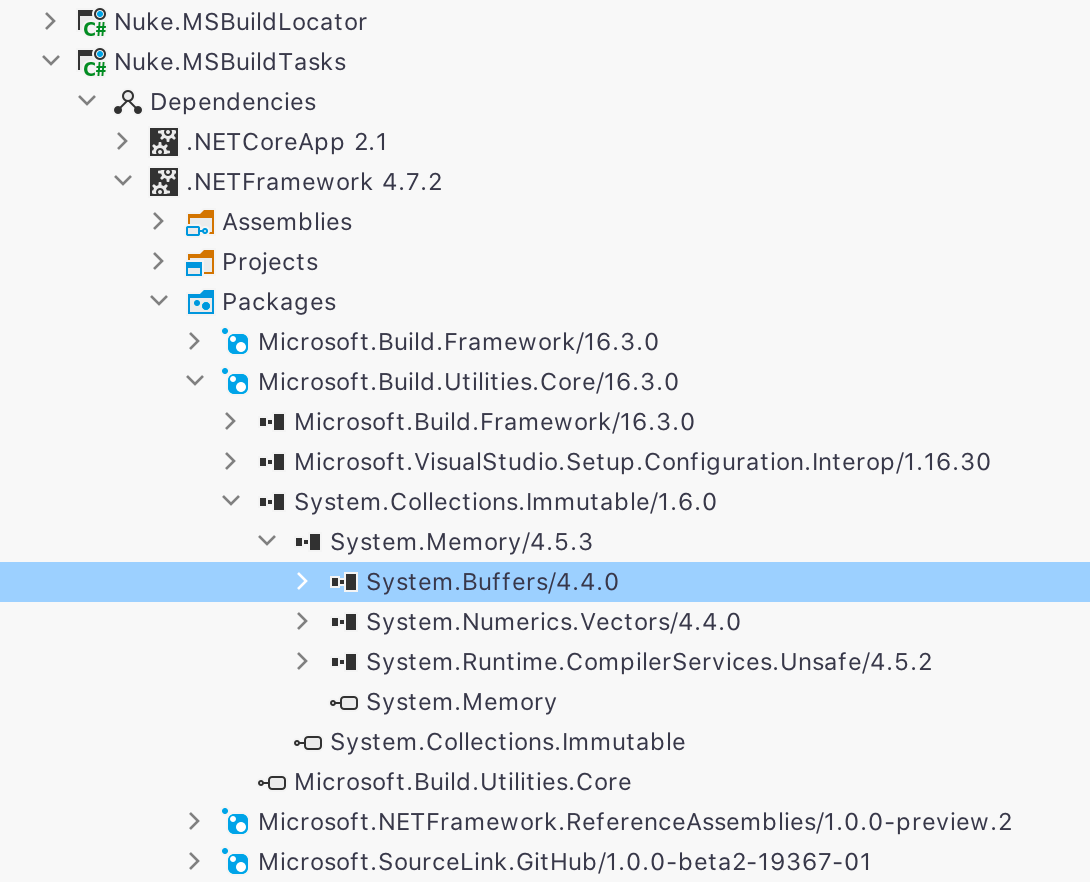
Task: Collapse the Dependencies node
Action: 87,101
